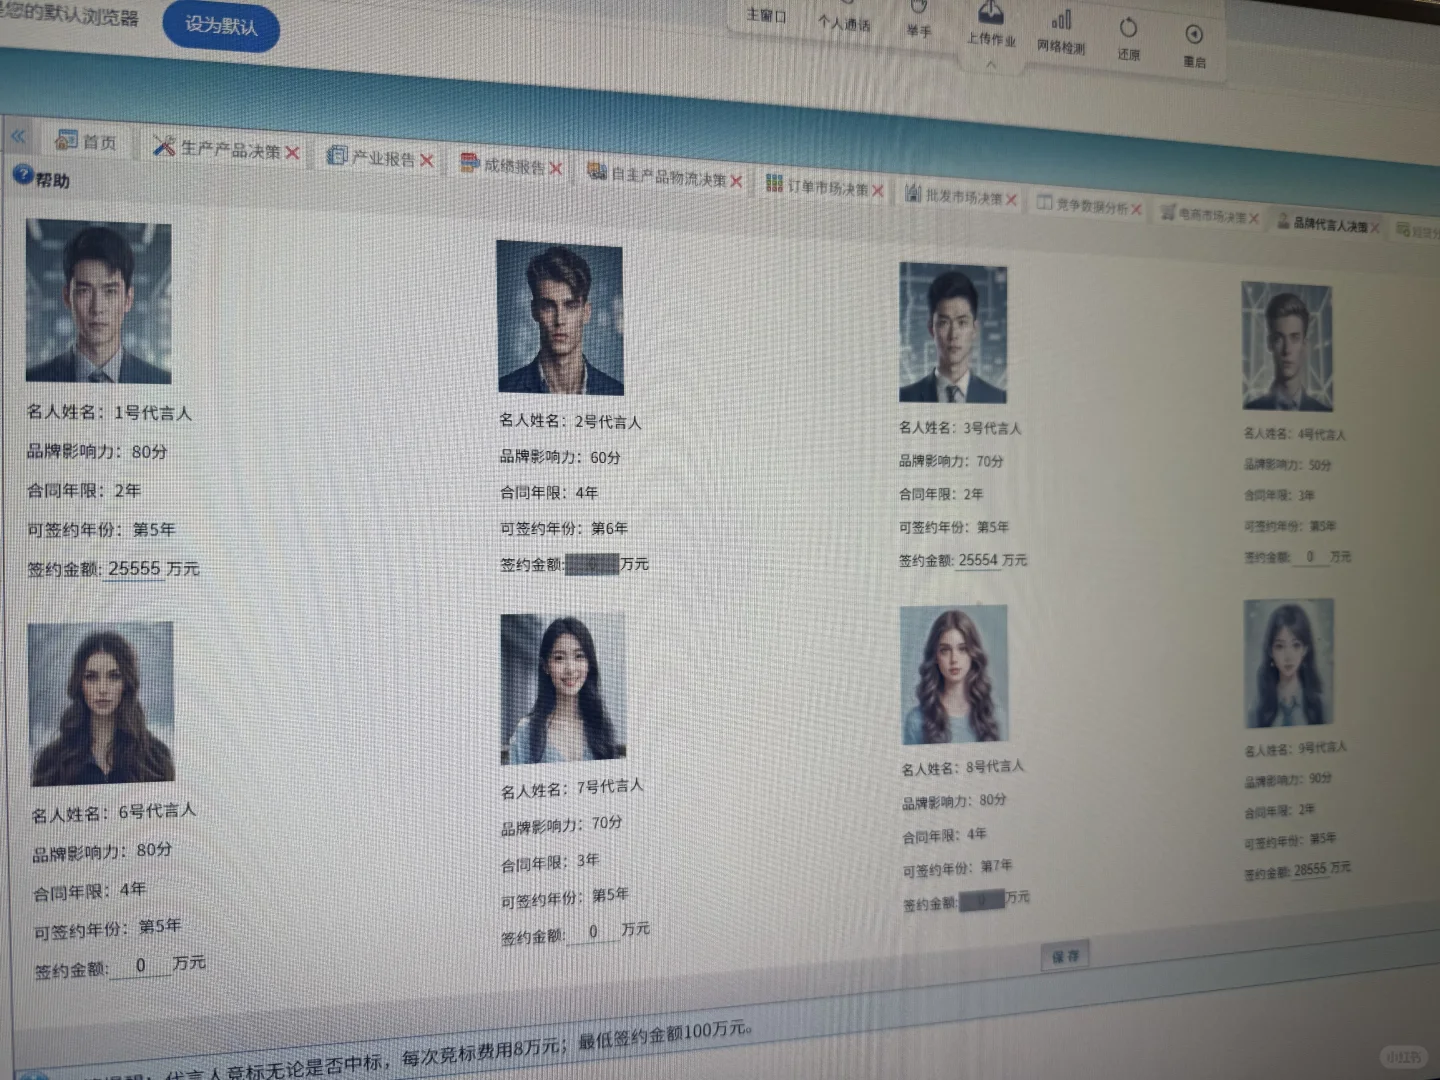The height and width of the screenshot is (1080, 1440).
Task: Click the 4号代言人 portrait photo
Action: tap(1287, 346)
